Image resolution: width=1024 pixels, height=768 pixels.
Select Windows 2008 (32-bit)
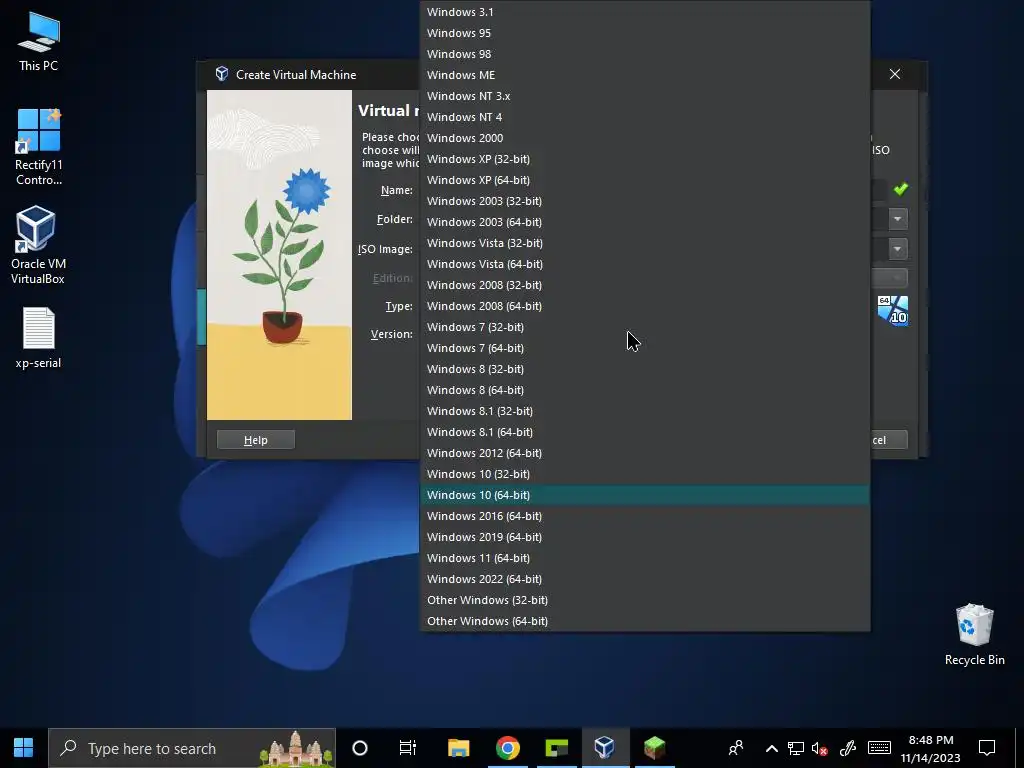click(x=645, y=285)
